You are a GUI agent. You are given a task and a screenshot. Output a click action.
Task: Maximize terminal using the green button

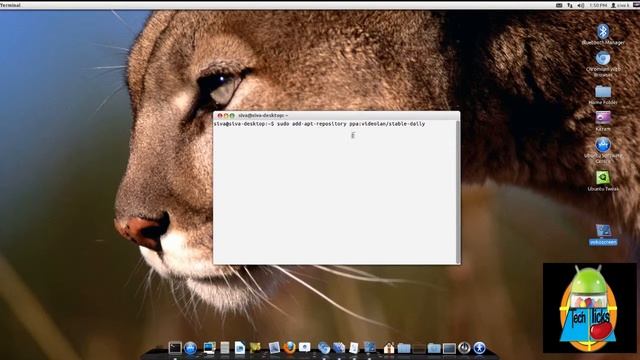pyautogui.click(x=232, y=116)
